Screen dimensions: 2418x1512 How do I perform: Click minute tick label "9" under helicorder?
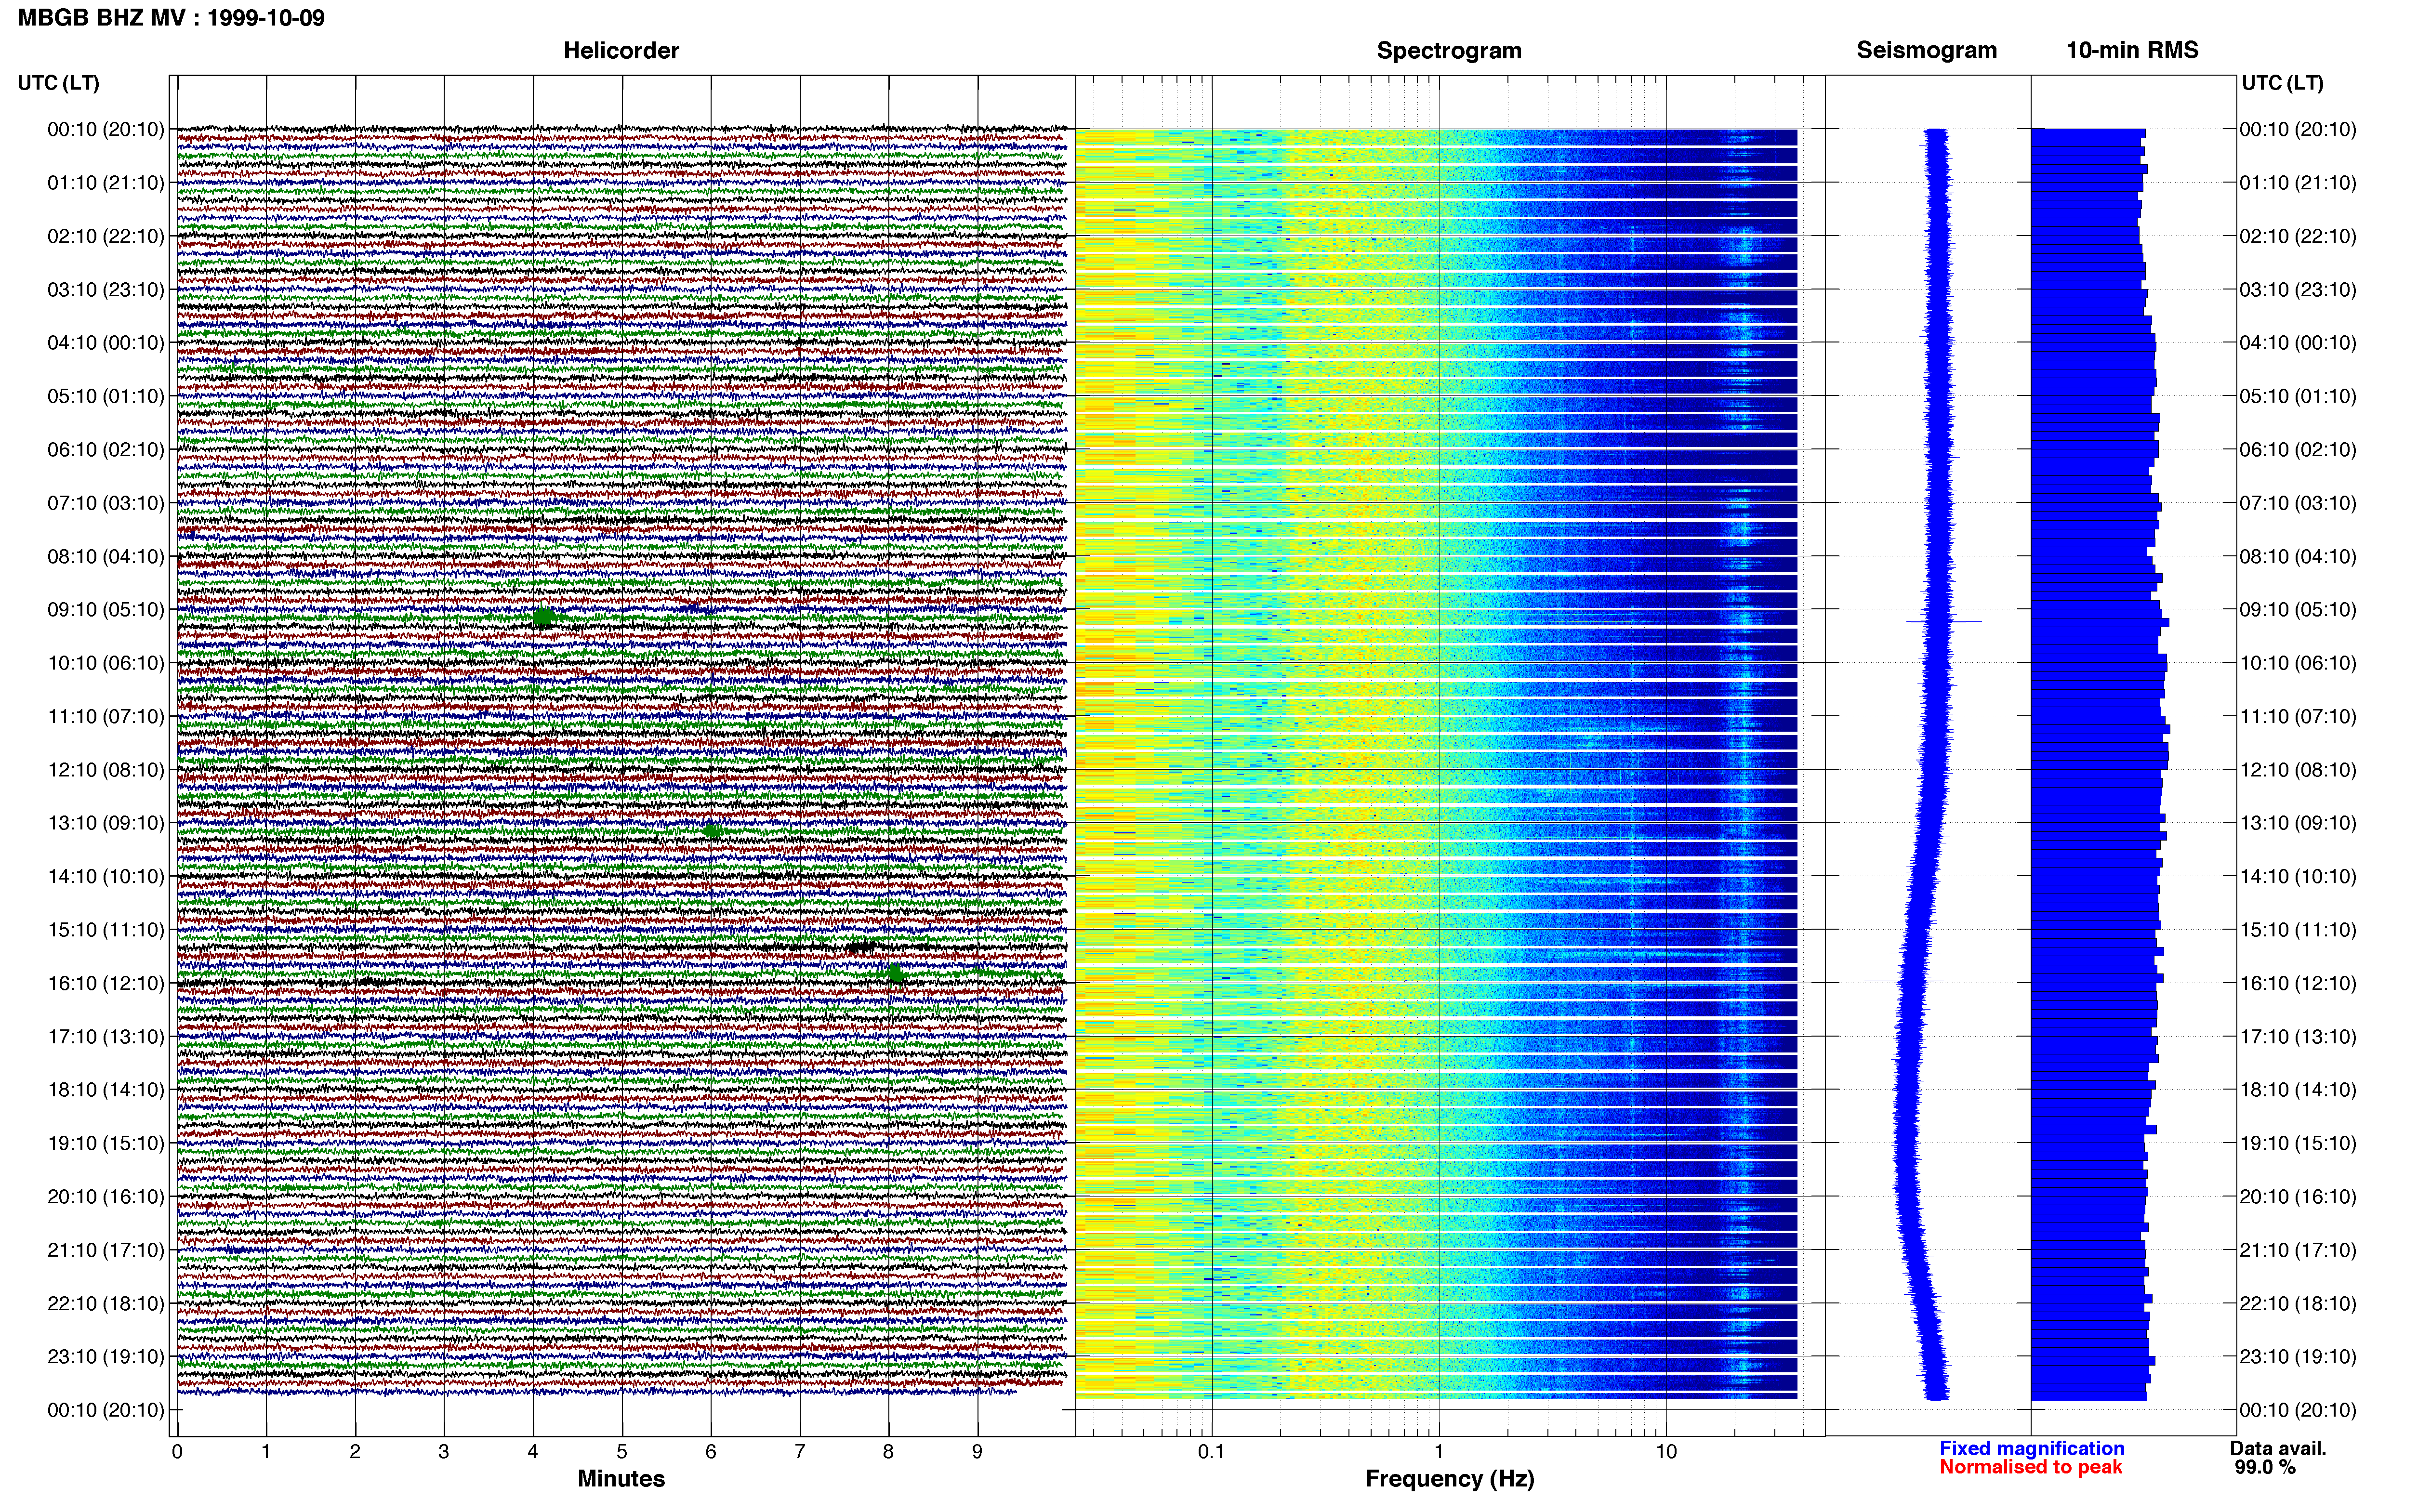coord(978,1451)
